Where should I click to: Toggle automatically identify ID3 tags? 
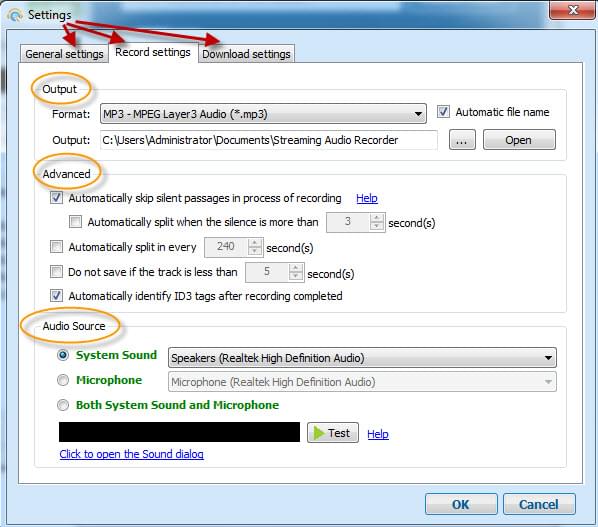tap(56, 296)
